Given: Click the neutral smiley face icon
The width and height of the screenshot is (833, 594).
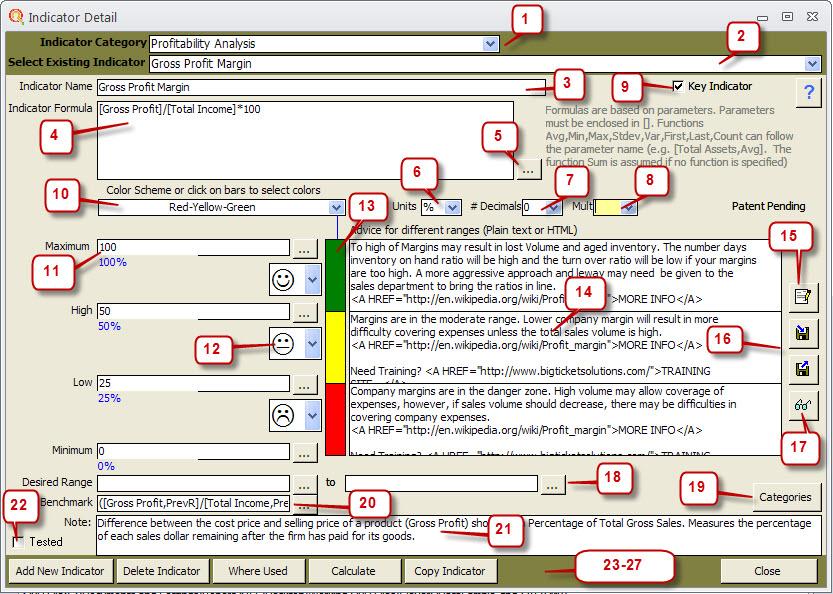Looking at the screenshot, I should [286, 345].
